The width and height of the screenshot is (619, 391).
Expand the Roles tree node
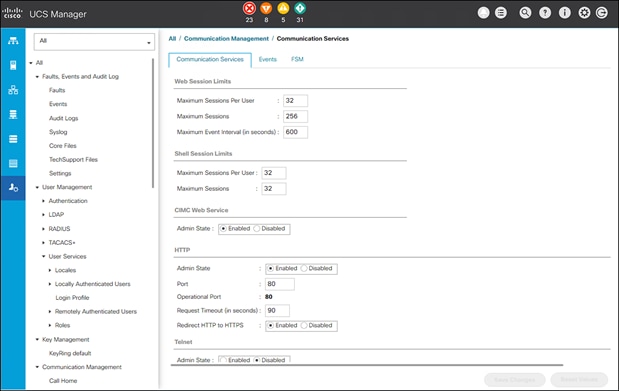click(x=50, y=325)
